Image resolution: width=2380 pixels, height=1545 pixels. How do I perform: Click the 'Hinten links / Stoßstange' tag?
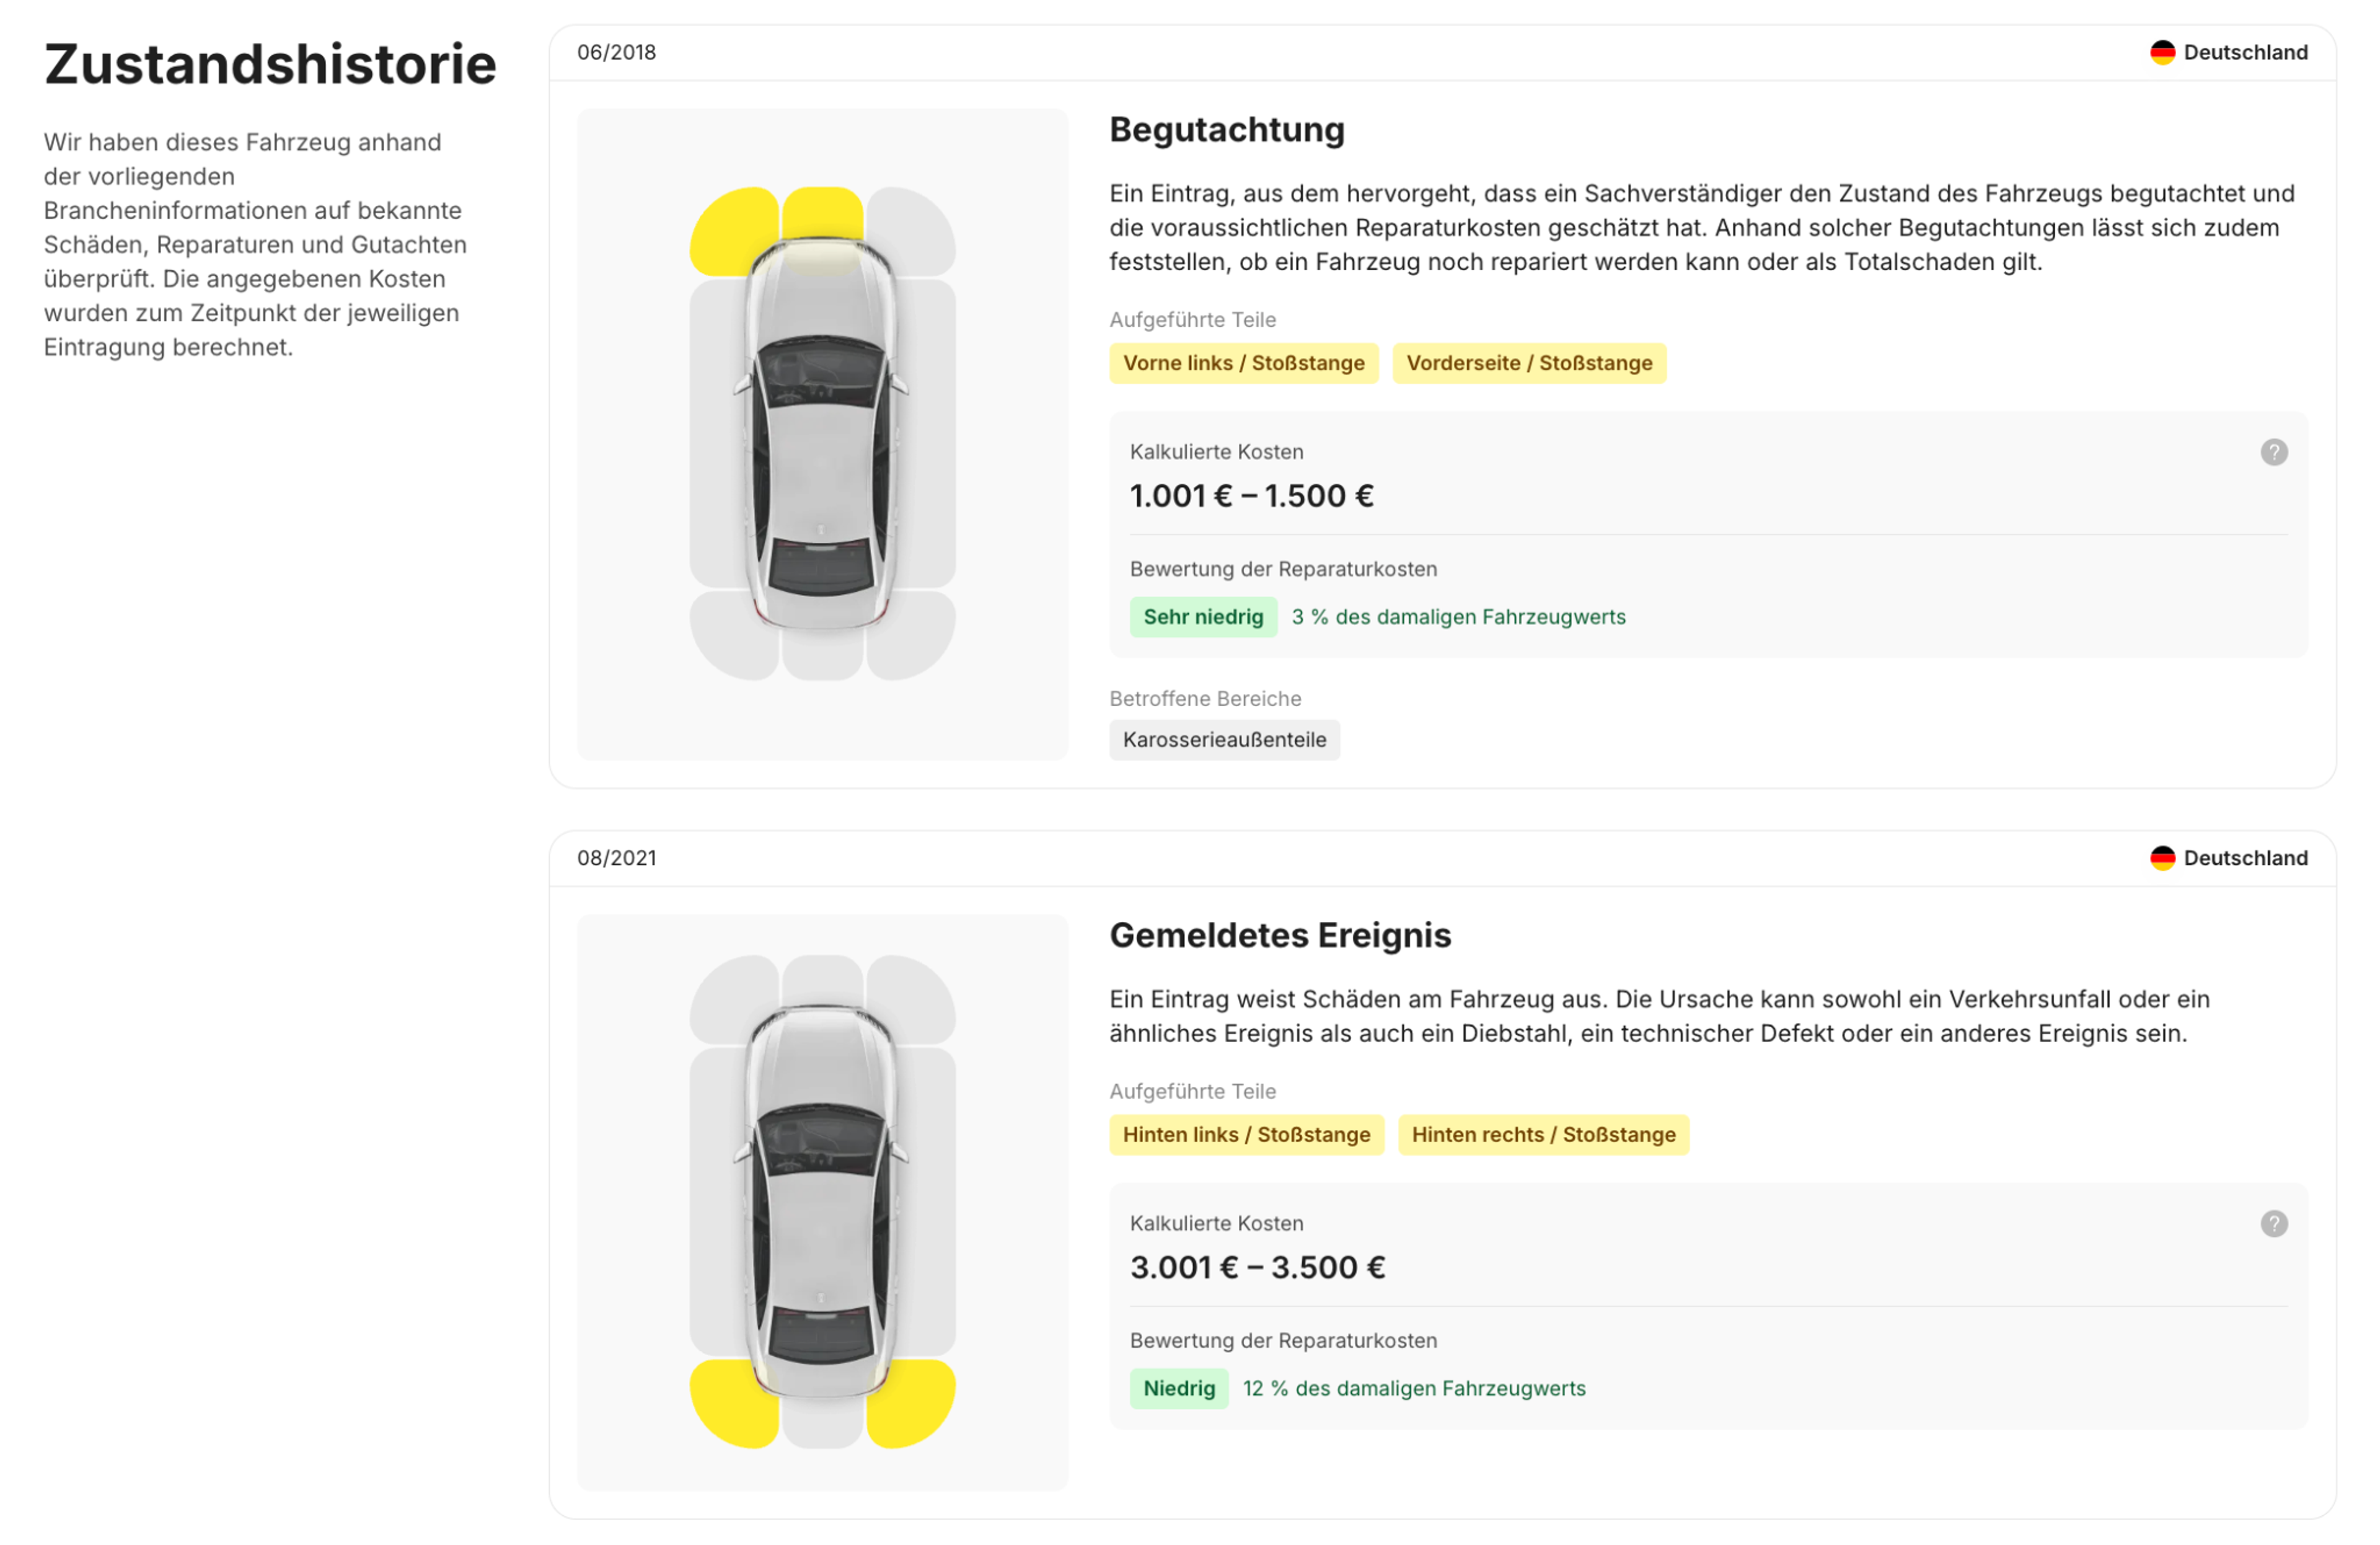(1246, 1135)
